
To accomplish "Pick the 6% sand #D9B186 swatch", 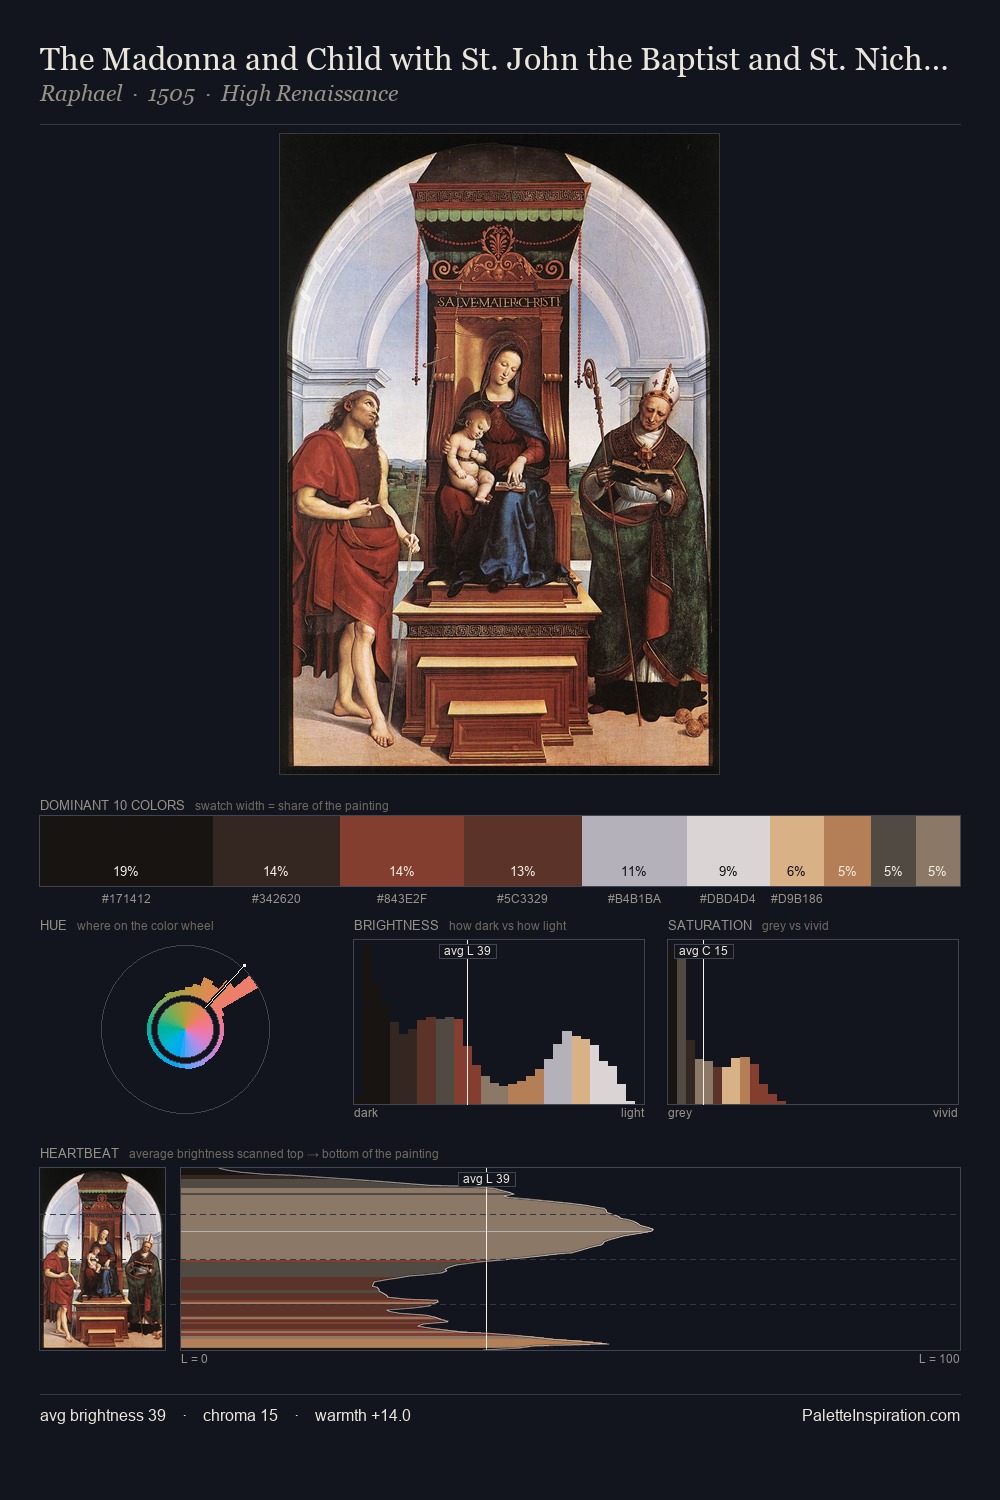I will coord(797,851).
